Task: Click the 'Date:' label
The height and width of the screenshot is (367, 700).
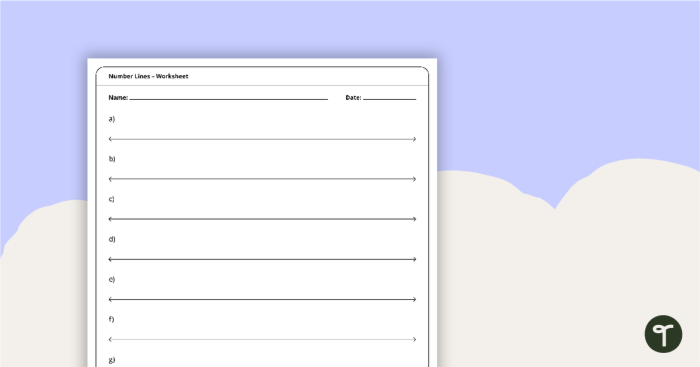Action: tap(353, 97)
